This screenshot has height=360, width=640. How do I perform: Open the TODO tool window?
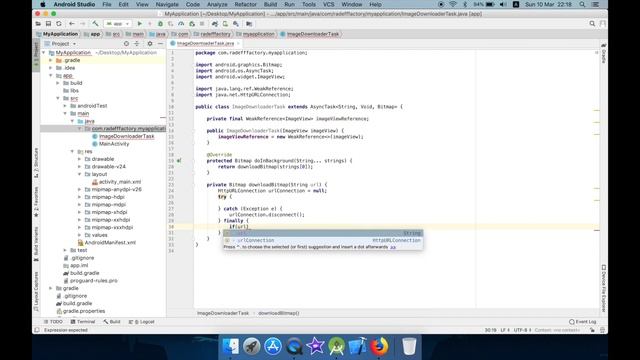click(x=53, y=322)
